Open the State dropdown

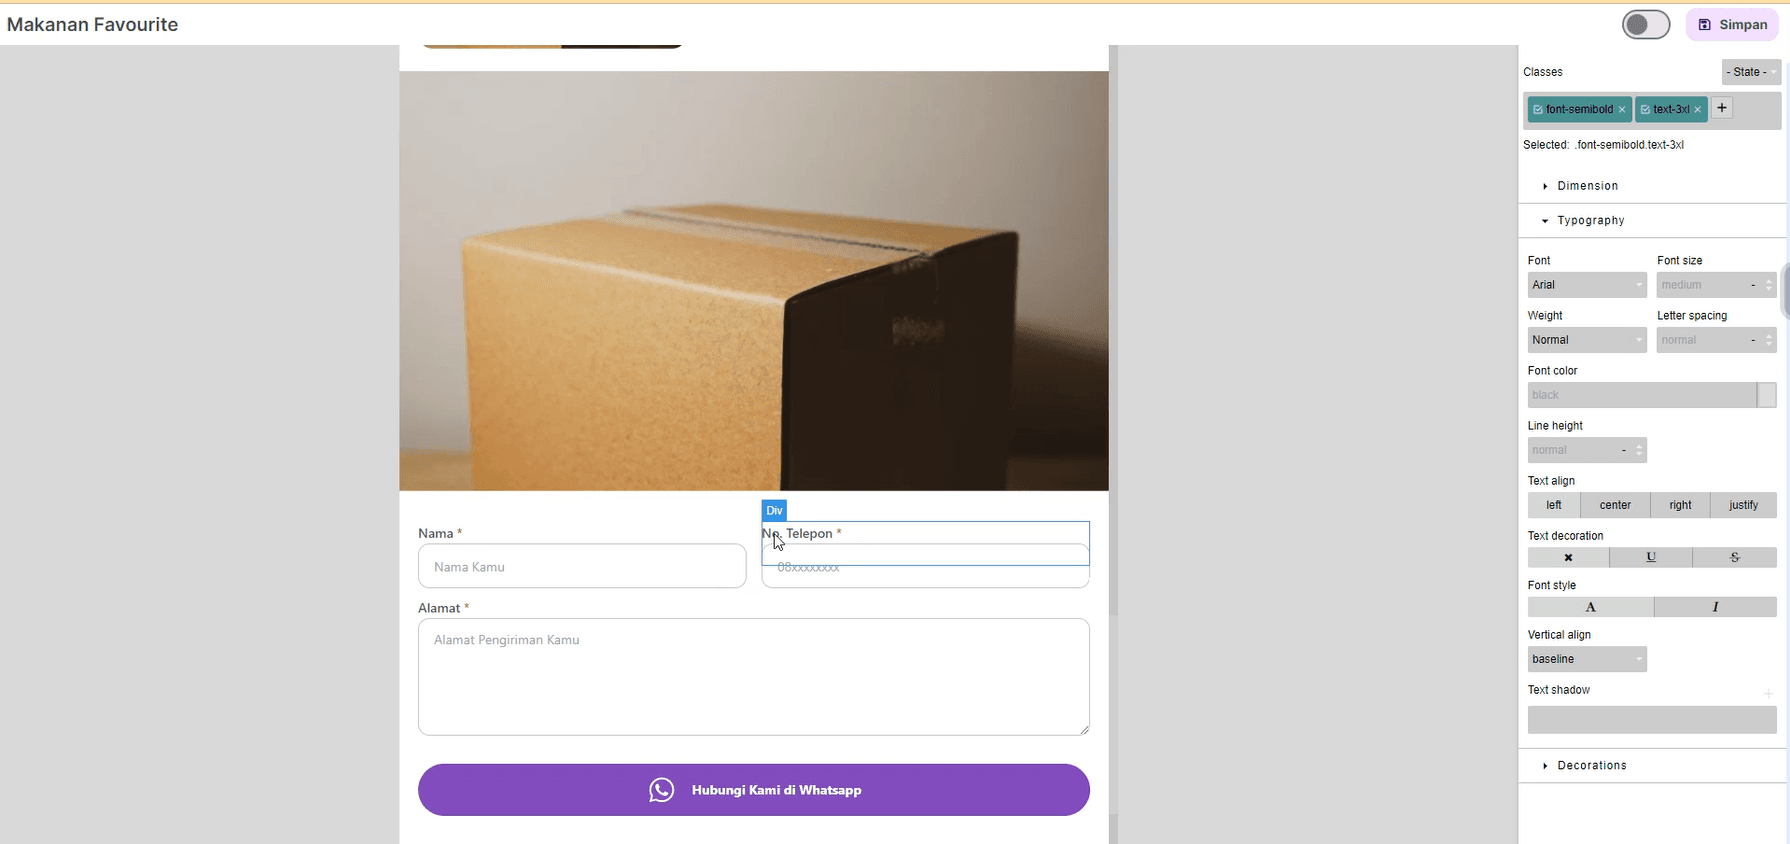[x=1751, y=72]
